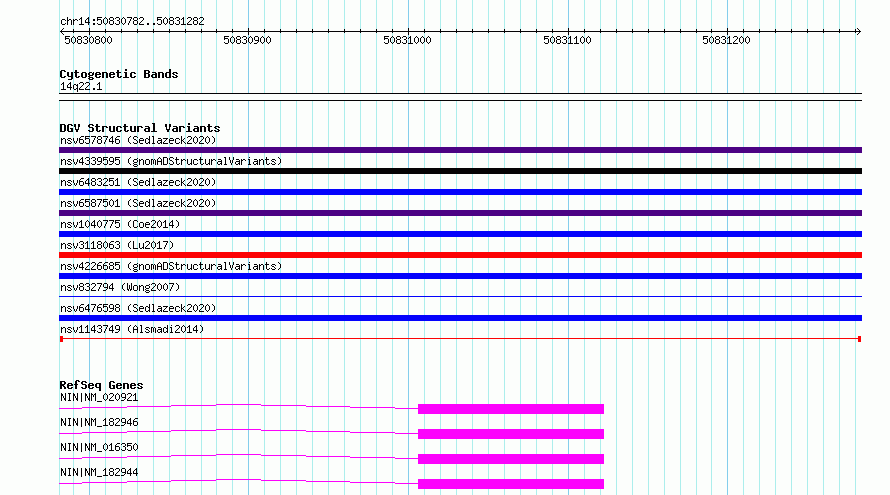Click ruler position label 50830800
The height and width of the screenshot is (495, 890).
pos(89,40)
